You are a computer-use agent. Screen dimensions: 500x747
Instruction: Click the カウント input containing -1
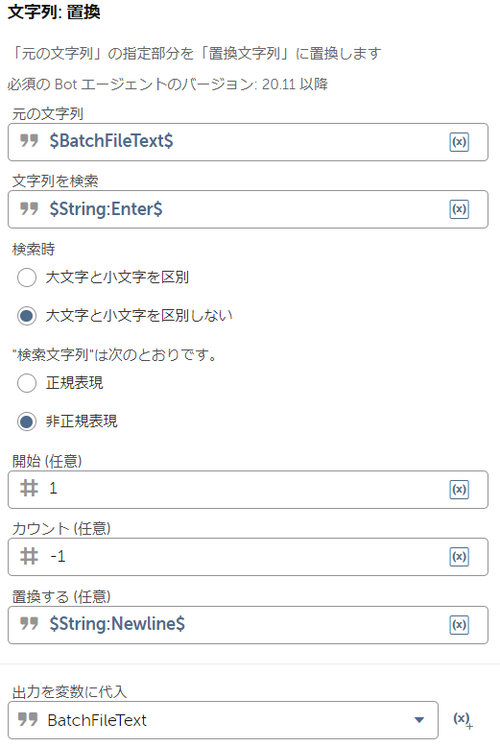pos(248,556)
